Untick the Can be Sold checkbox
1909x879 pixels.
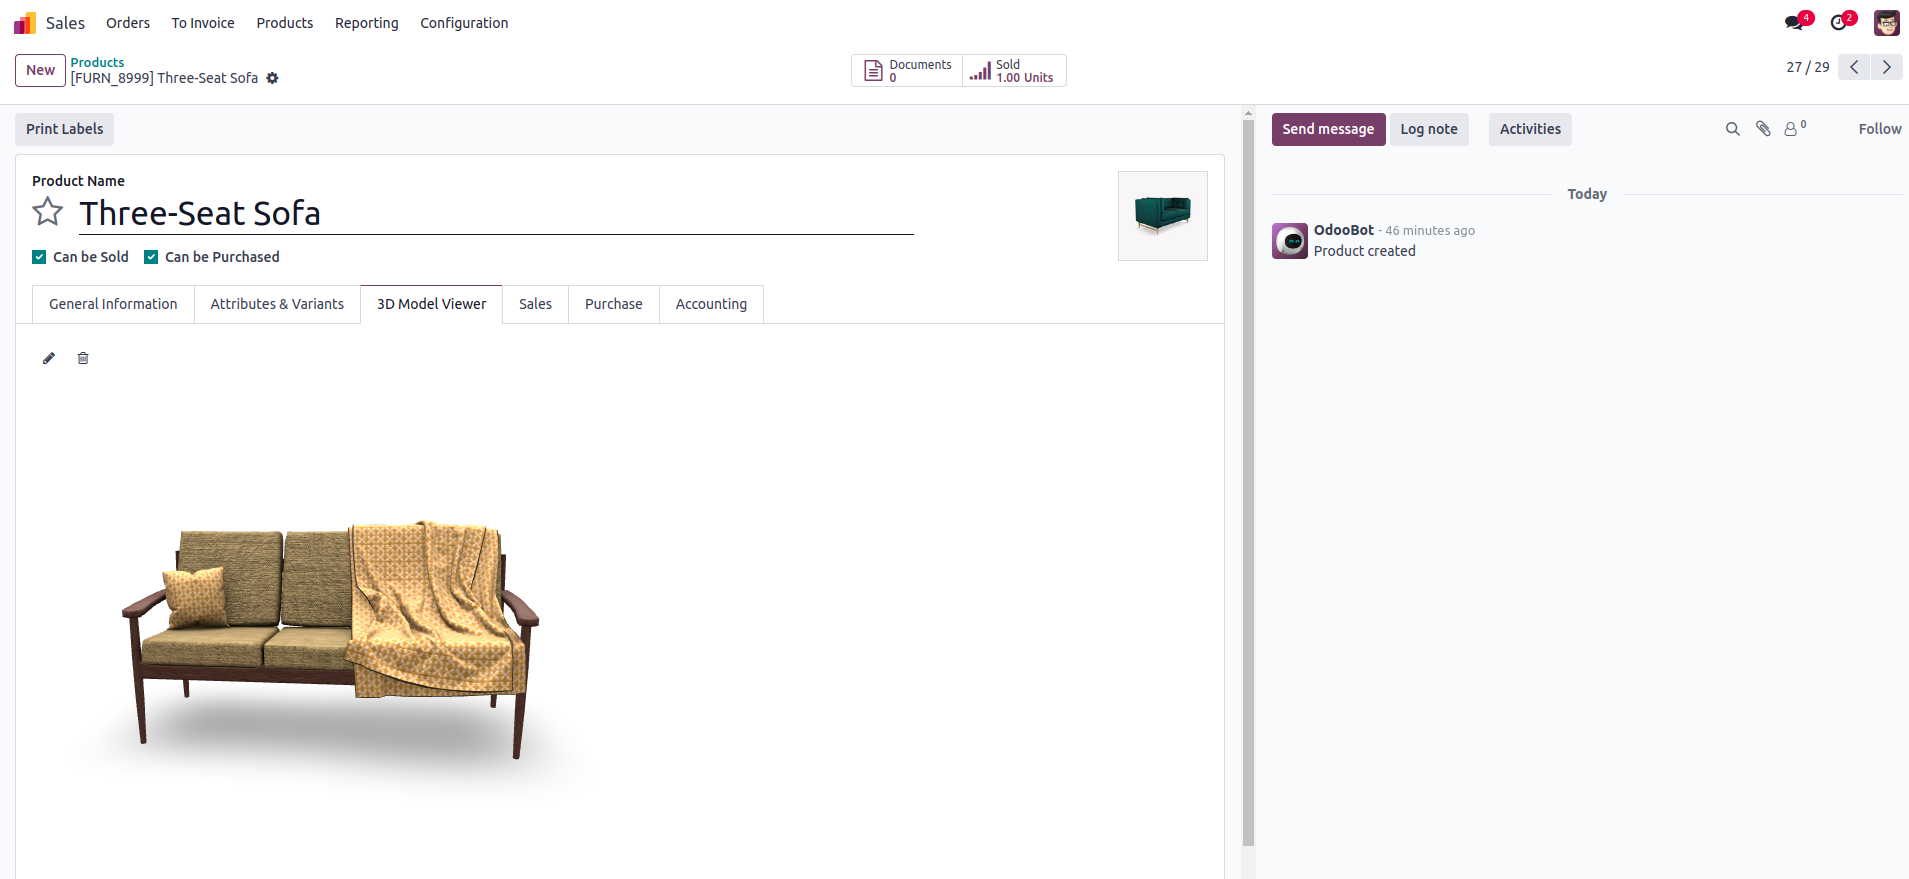[39, 257]
